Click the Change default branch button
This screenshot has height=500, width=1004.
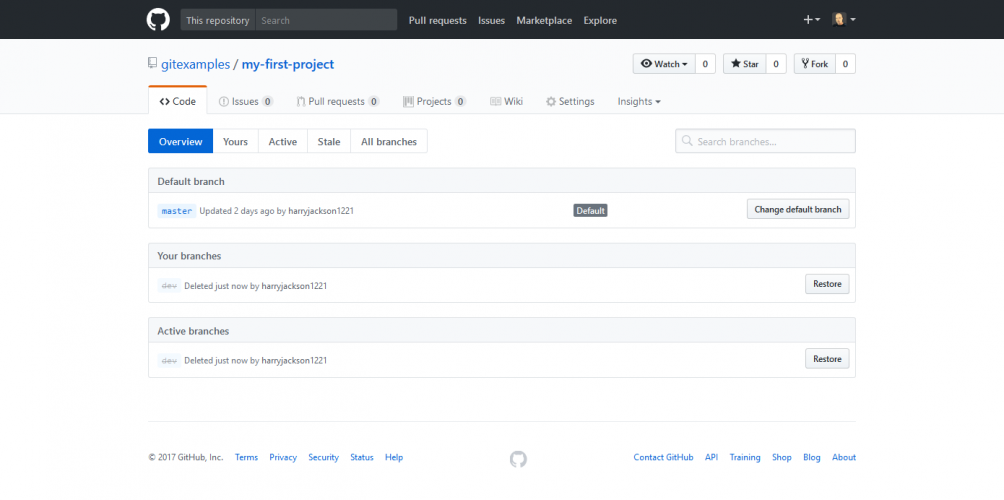coord(798,209)
